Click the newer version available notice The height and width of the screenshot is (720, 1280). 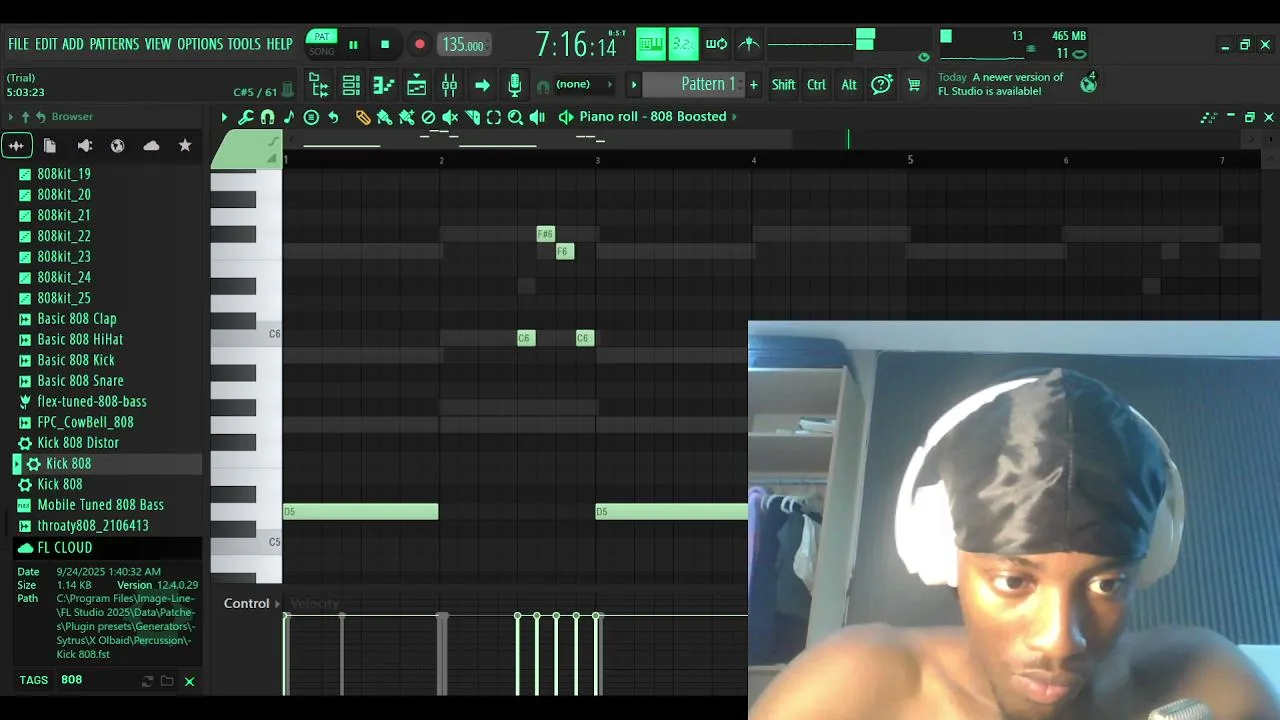coord(1001,84)
